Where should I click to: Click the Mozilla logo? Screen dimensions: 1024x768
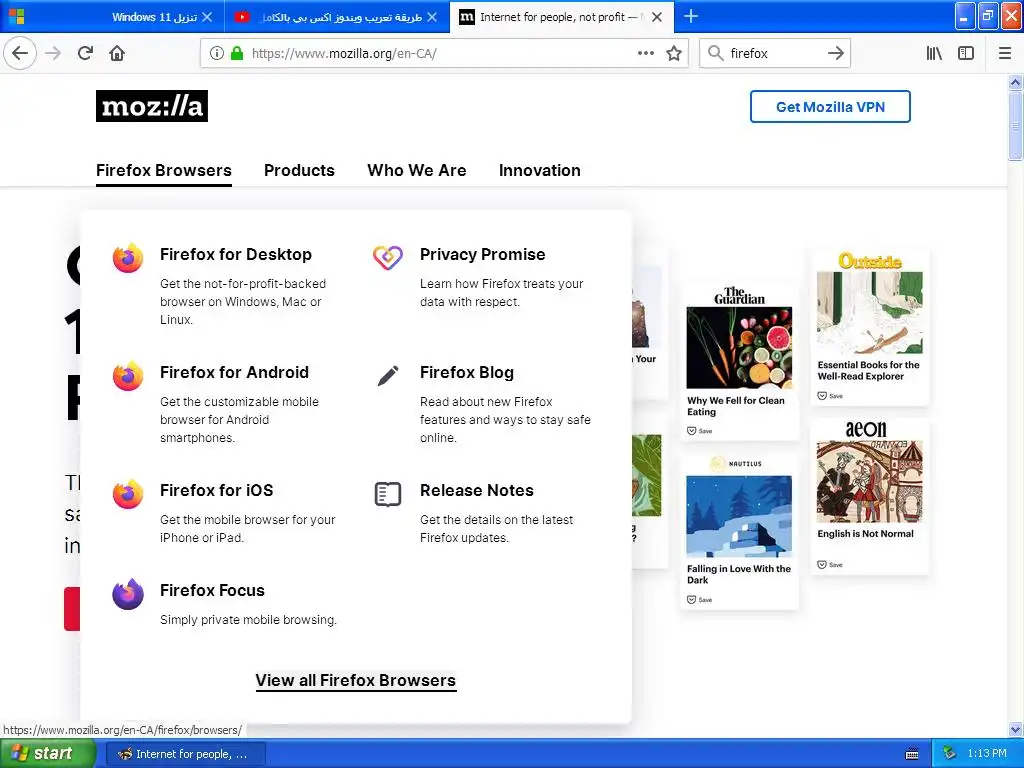(152, 106)
